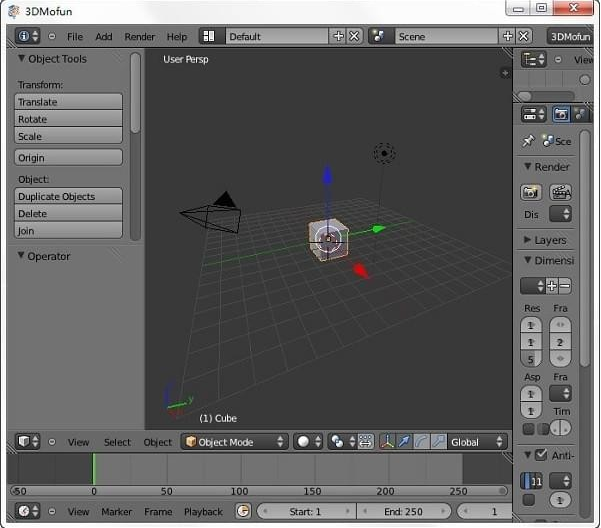
Task: Render animation with the clapperboard icon button
Action: (561, 192)
